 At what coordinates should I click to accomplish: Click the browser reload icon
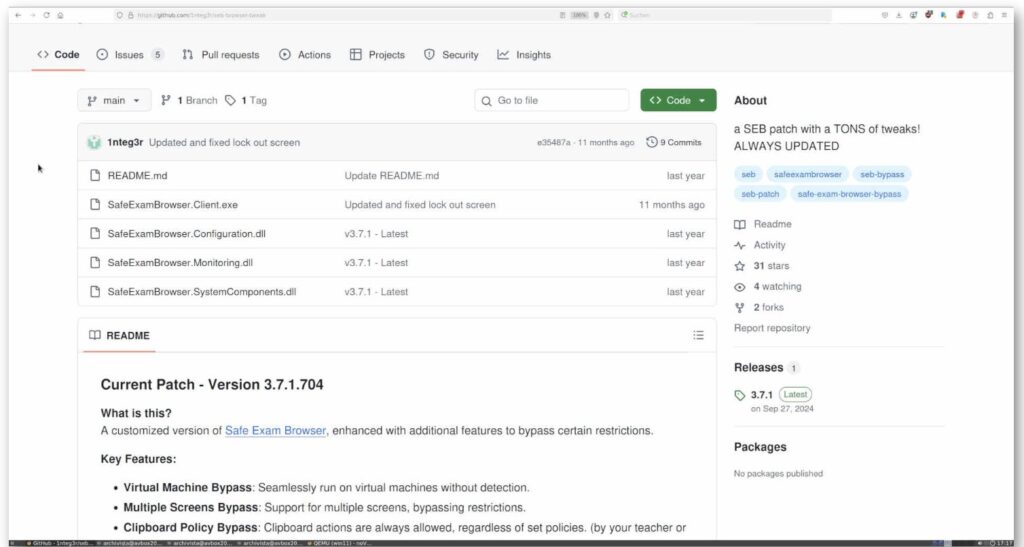click(x=46, y=15)
